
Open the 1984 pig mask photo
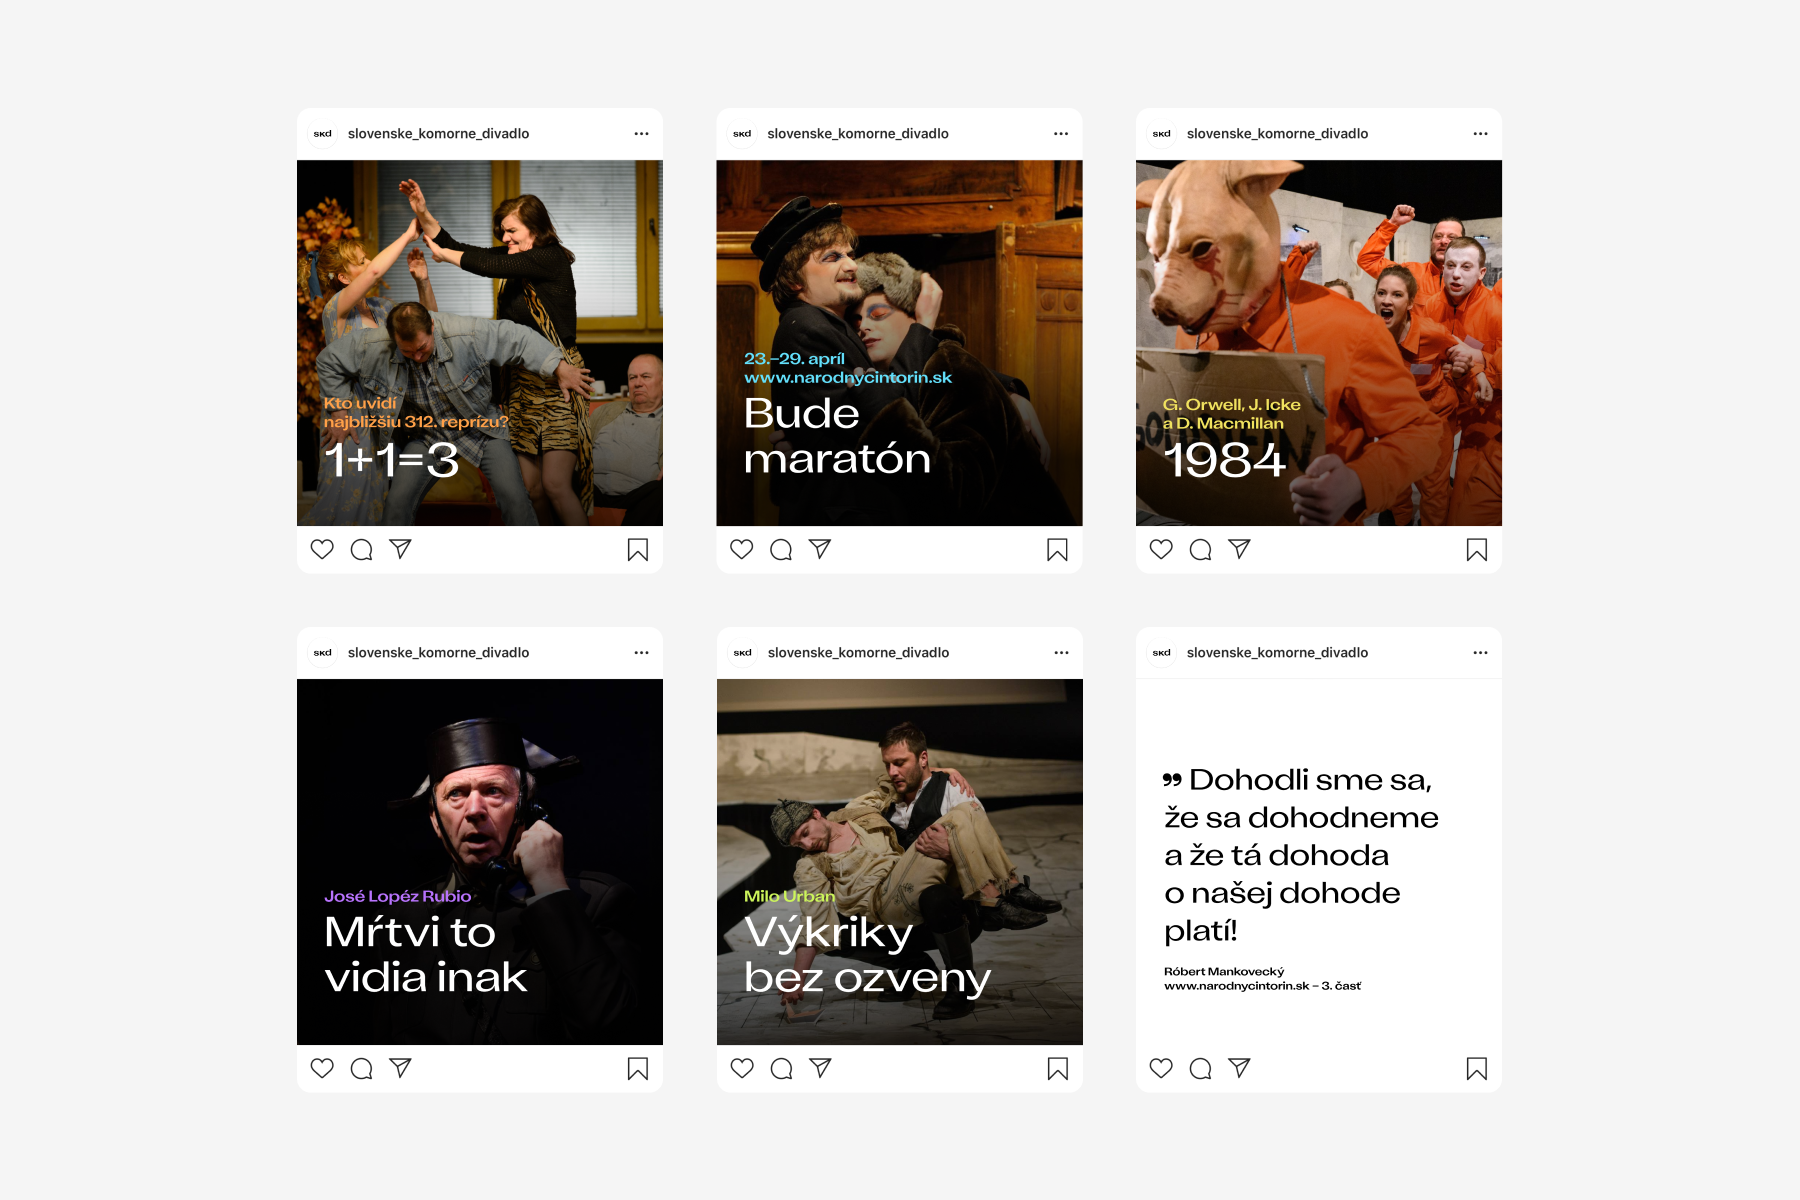tap(1318, 300)
